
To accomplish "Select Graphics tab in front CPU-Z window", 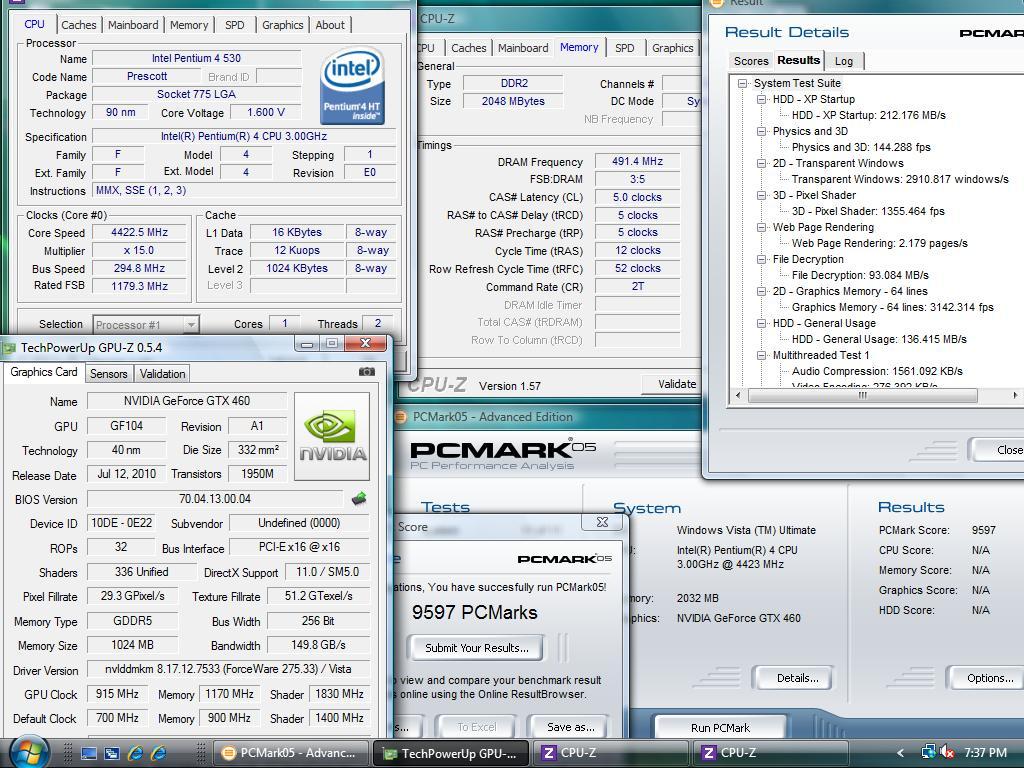I will click(x=282, y=25).
